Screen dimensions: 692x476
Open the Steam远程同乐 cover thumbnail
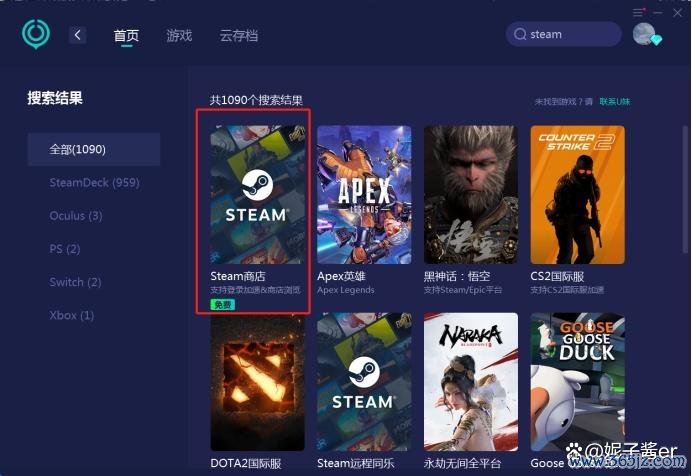tap(364, 382)
